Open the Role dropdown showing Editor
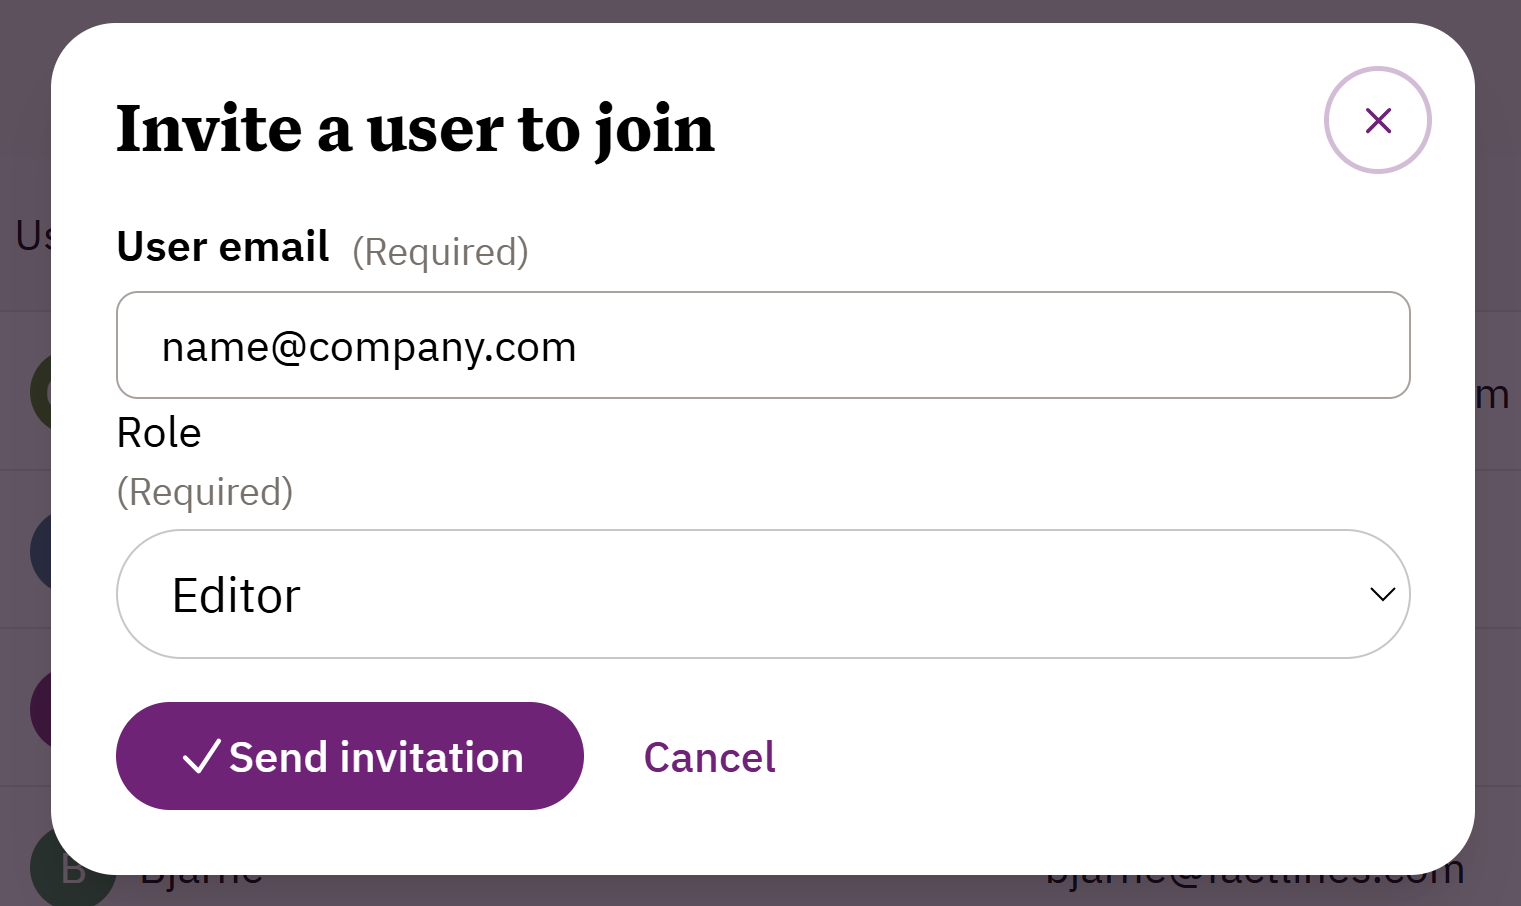Screen dimensions: 1521x906 [762, 594]
